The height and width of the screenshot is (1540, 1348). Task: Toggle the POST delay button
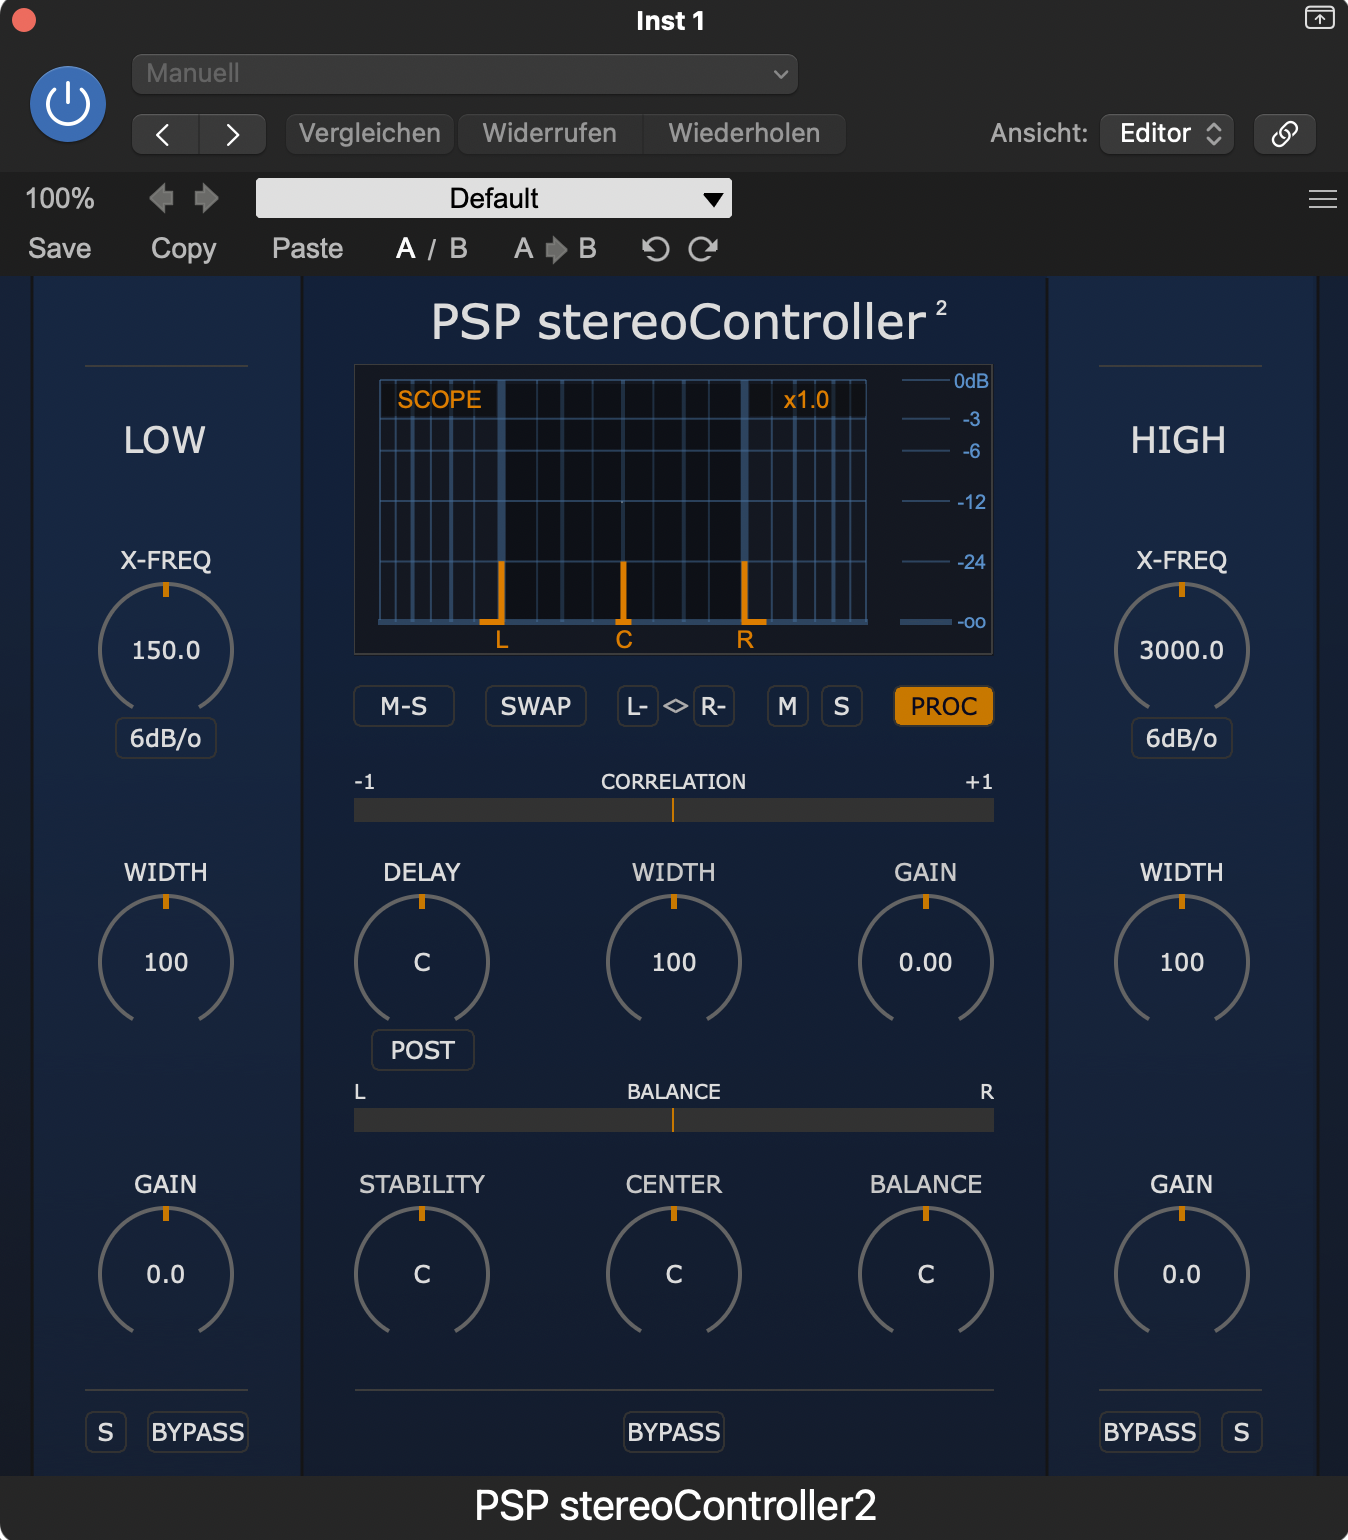tap(423, 1050)
